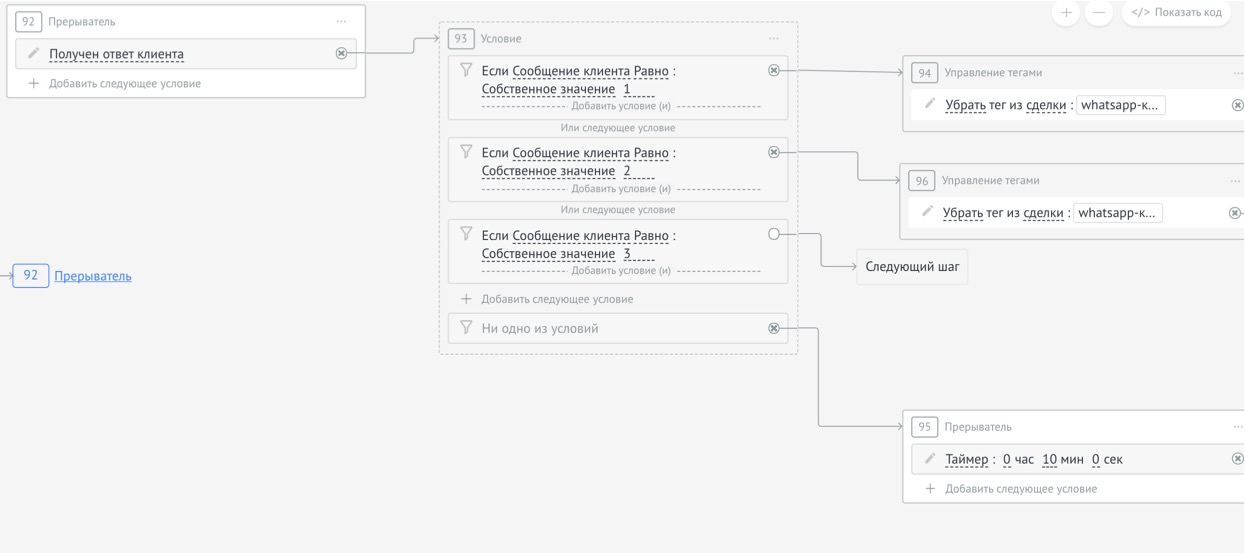Click Следующий шаг button

click(x=912, y=267)
